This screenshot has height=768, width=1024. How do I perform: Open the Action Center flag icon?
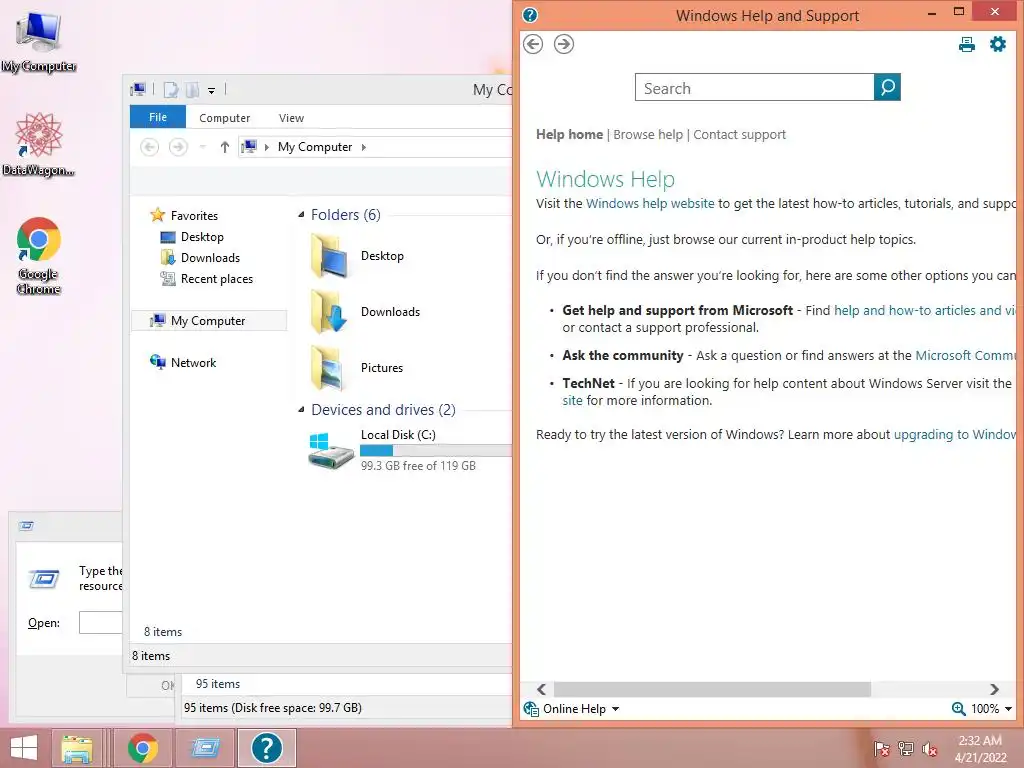tap(881, 749)
